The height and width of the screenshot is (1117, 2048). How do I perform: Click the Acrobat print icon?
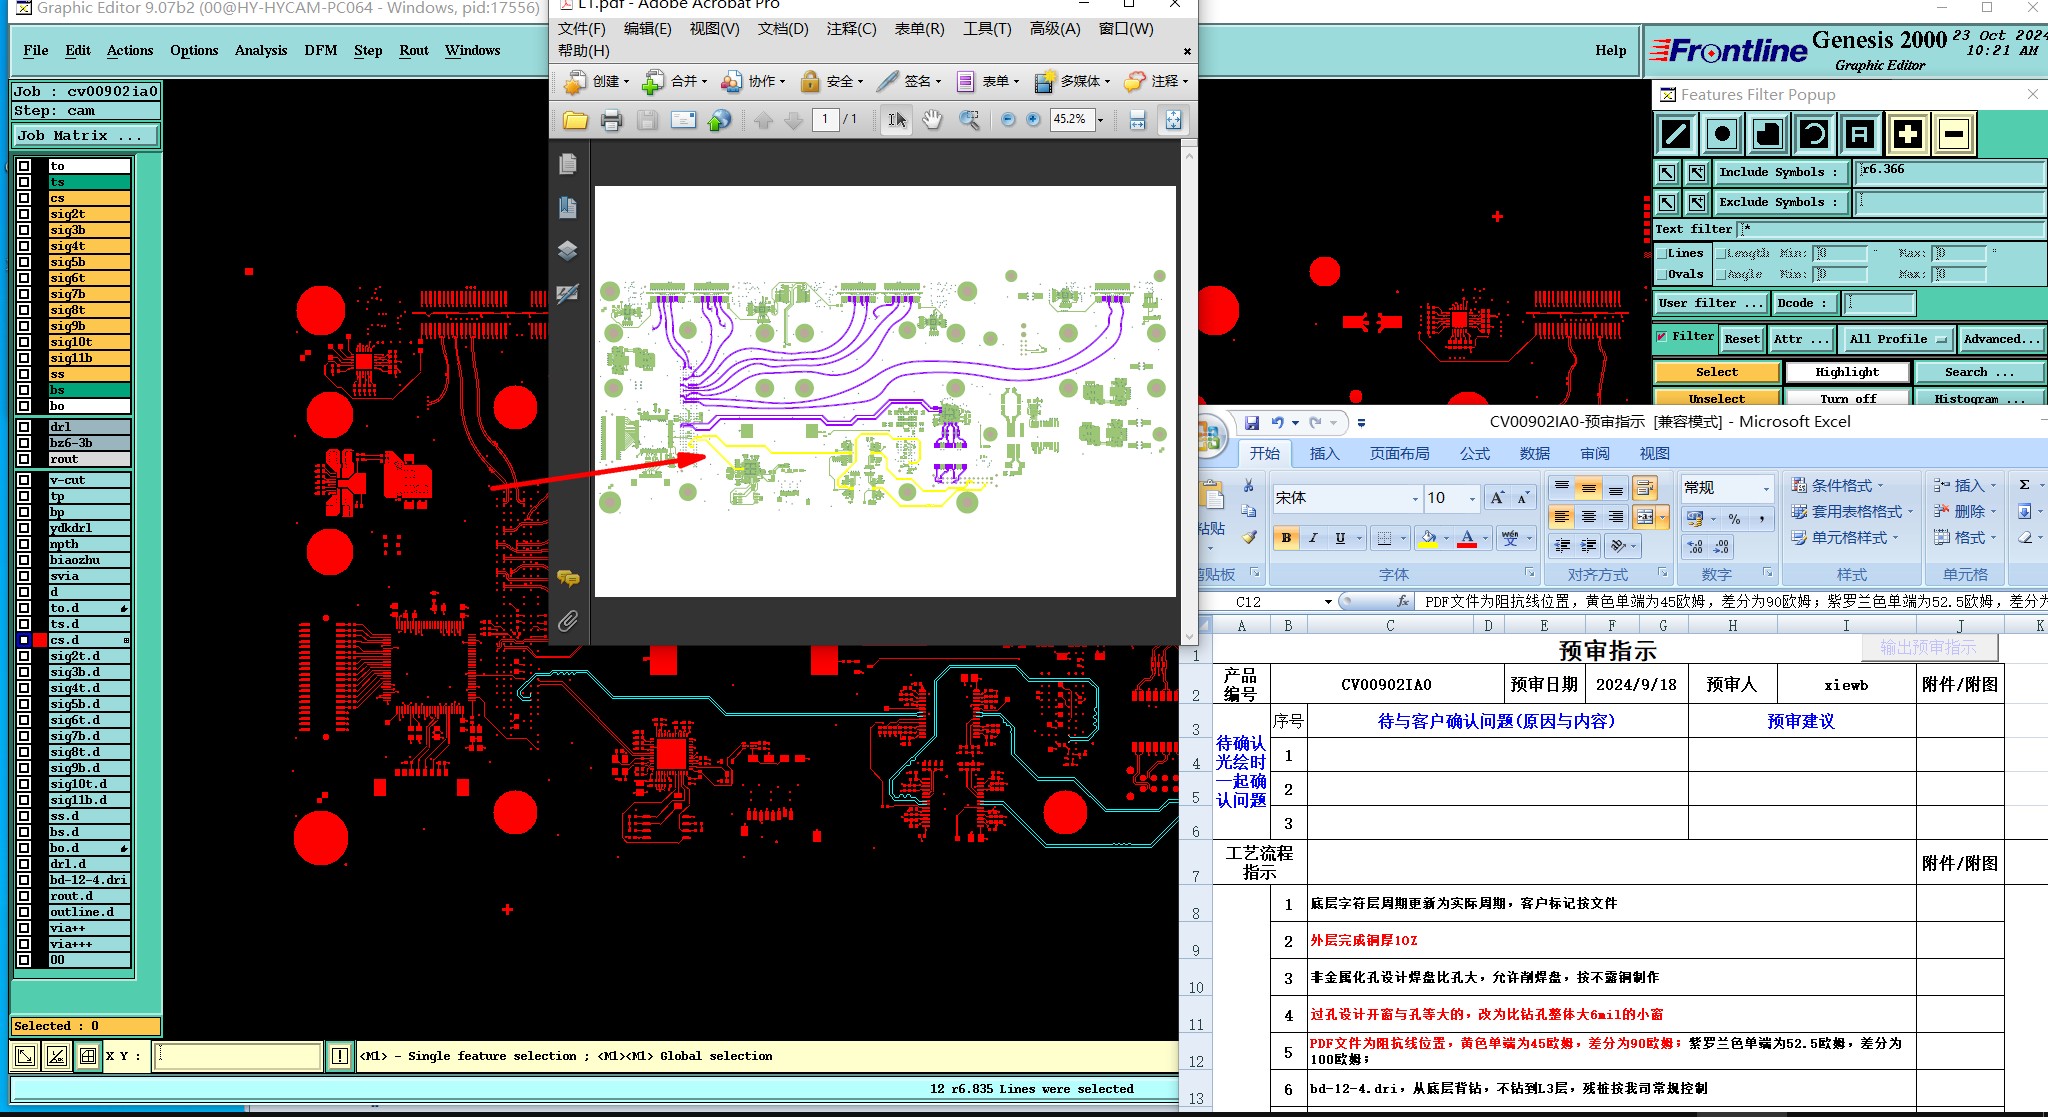tap(611, 120)
